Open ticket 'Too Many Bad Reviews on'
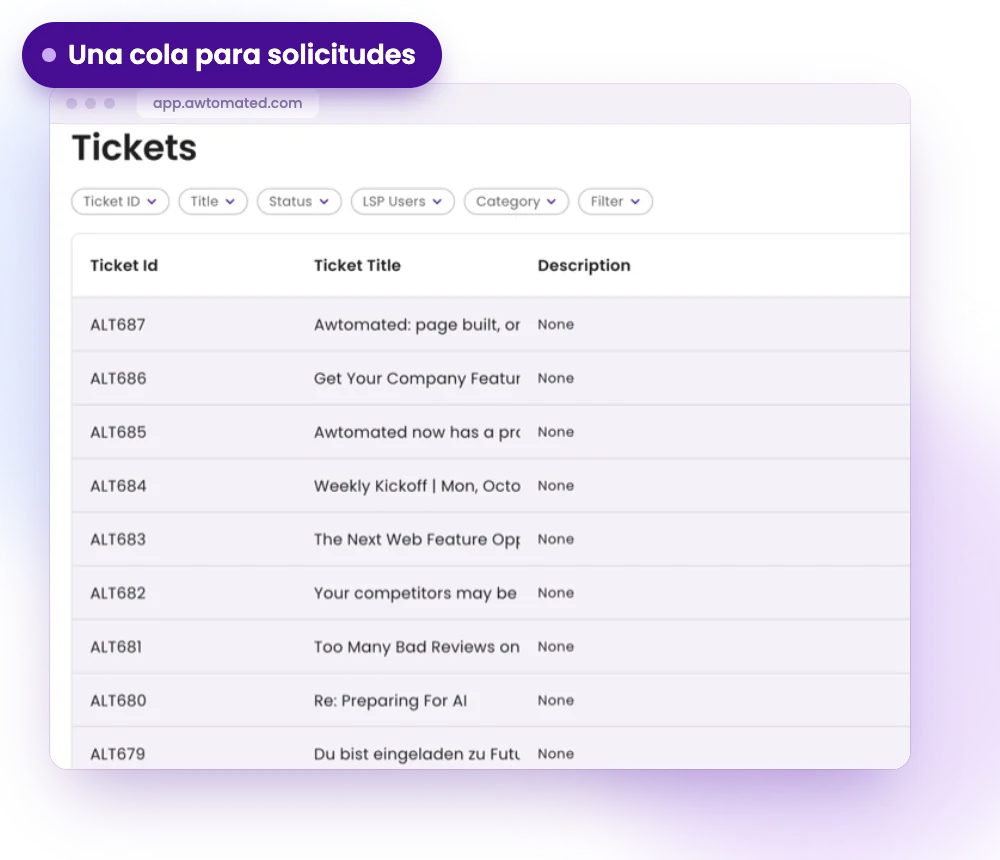The height and width of the screenshot is (860, 1000). pyautogui.click(x=417, y=646)
